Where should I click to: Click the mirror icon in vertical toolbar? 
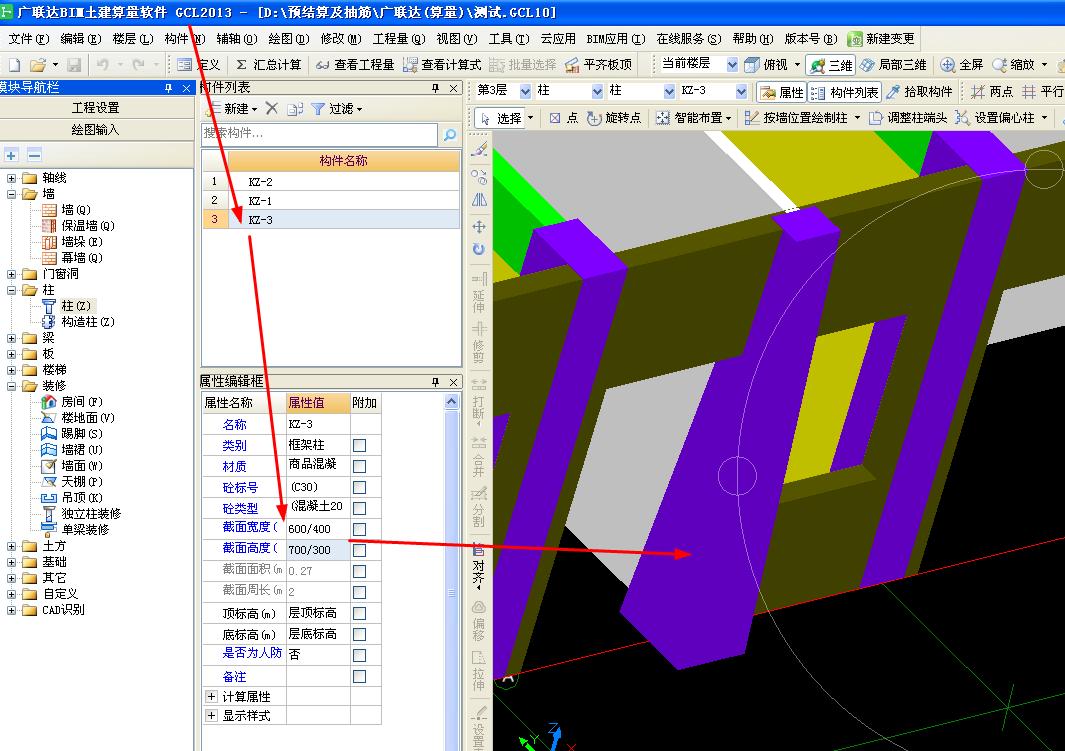[479, 200]
